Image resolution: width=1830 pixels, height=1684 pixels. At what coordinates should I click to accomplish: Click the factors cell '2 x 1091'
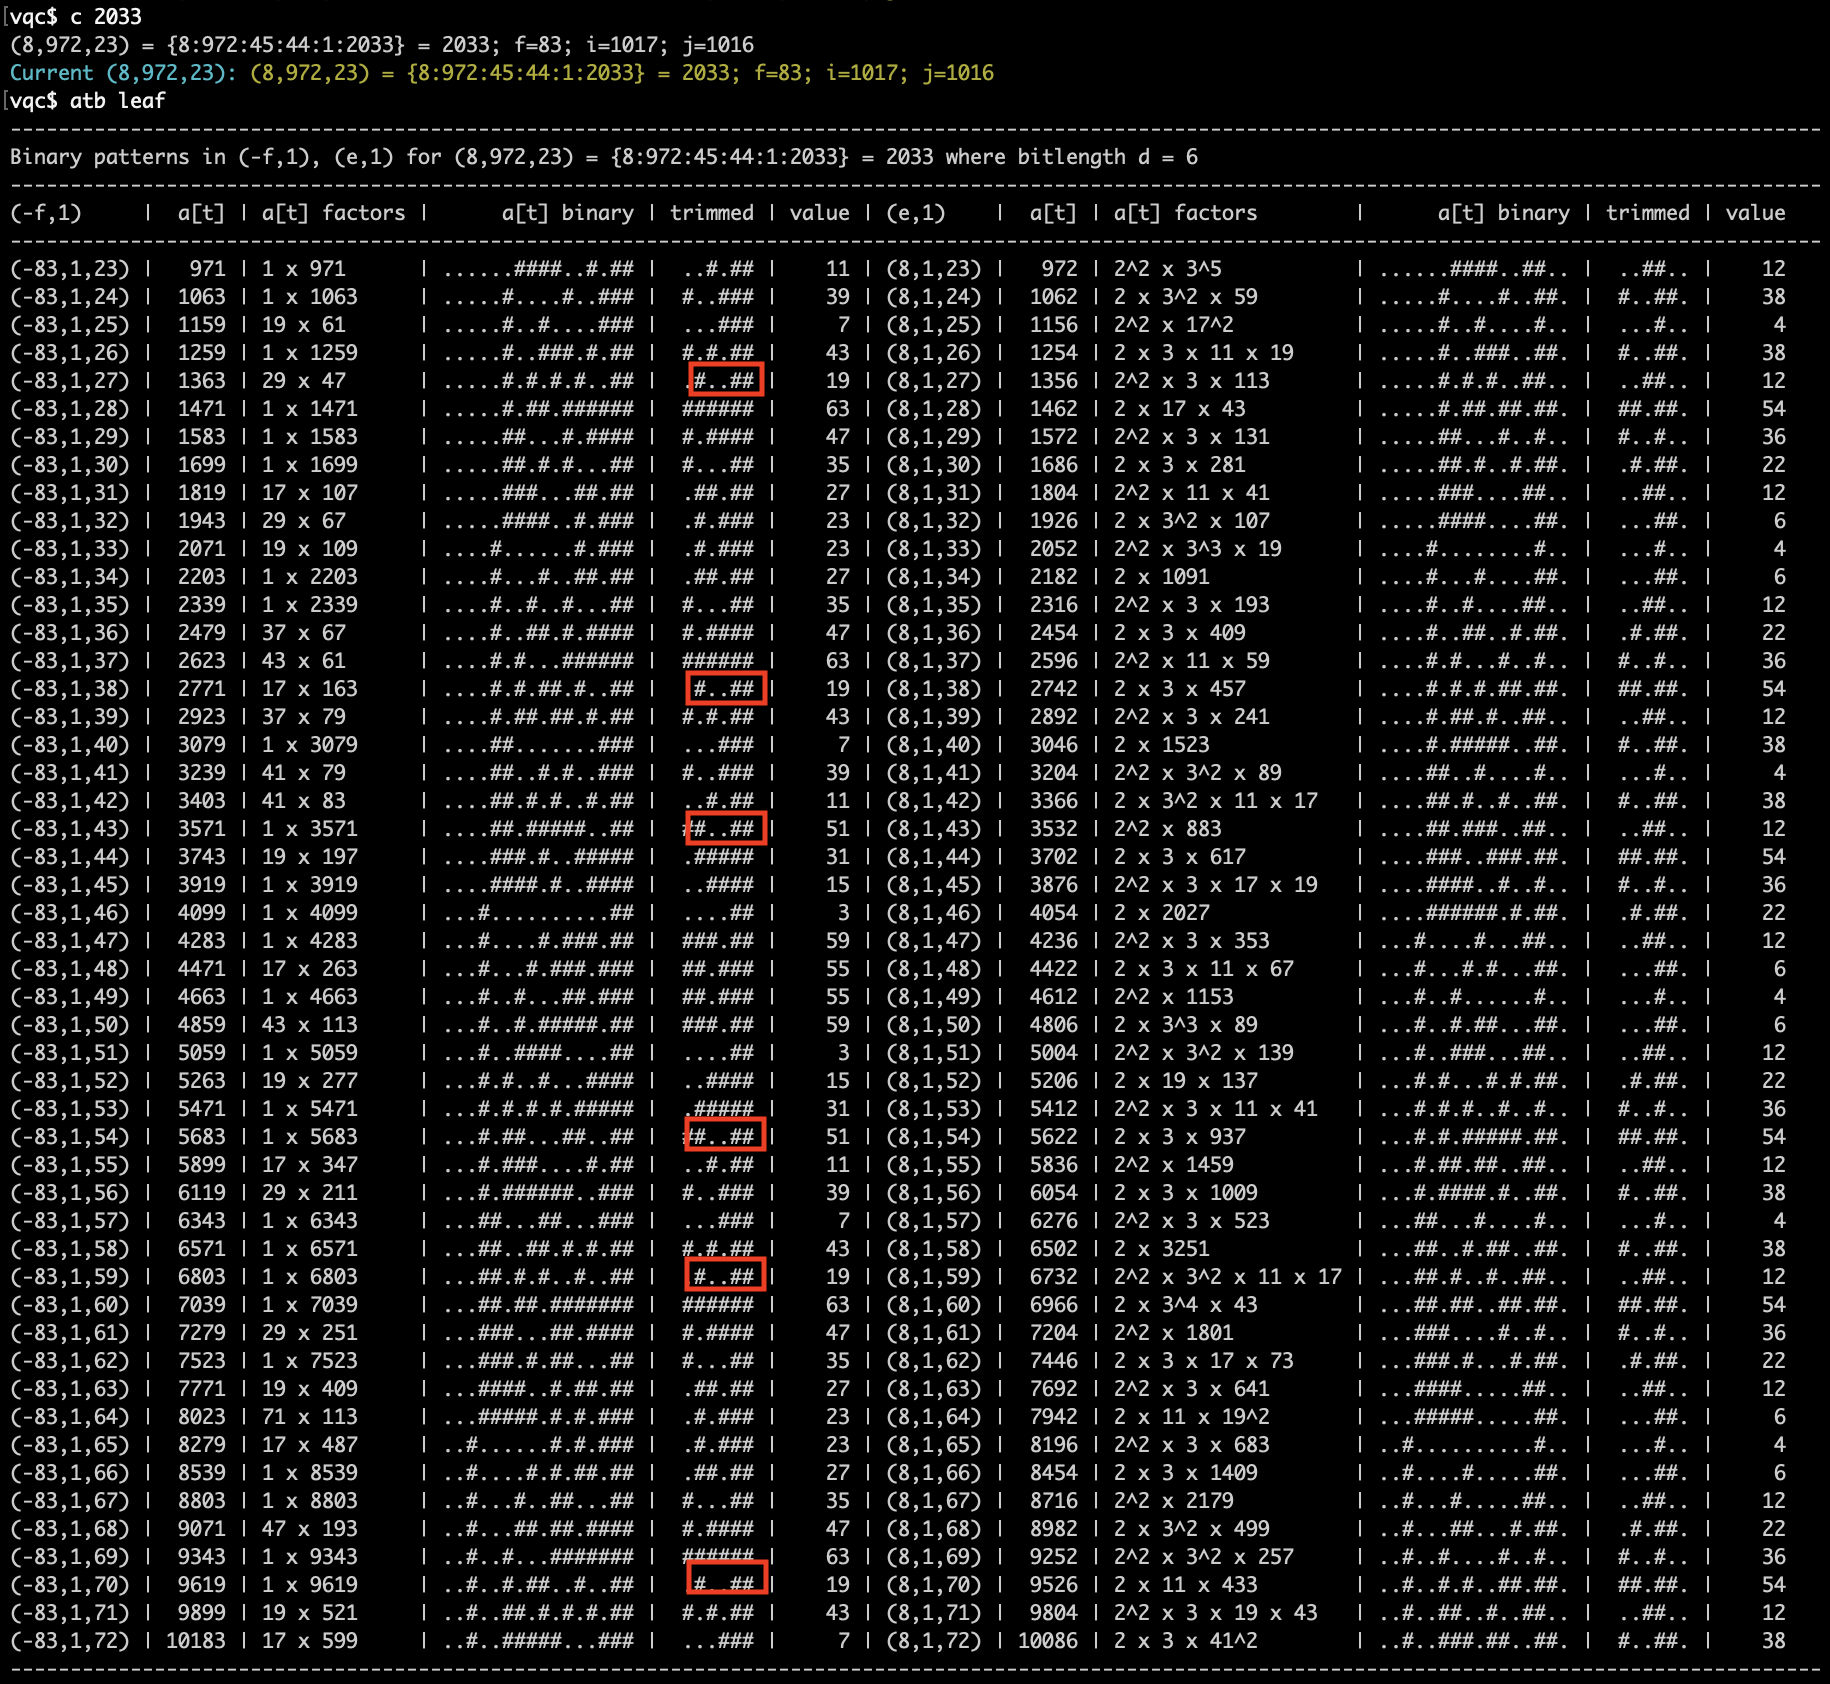point(1162,577)
